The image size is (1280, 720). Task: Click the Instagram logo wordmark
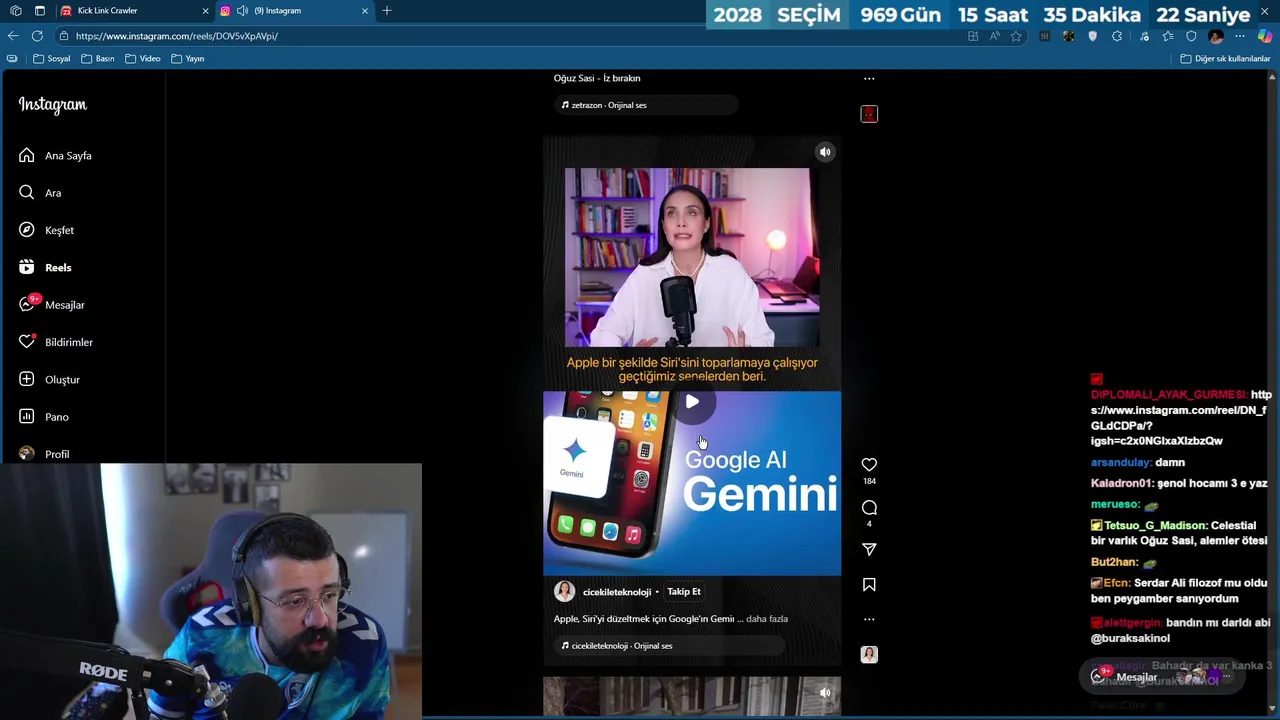click(x=53, y=105)
